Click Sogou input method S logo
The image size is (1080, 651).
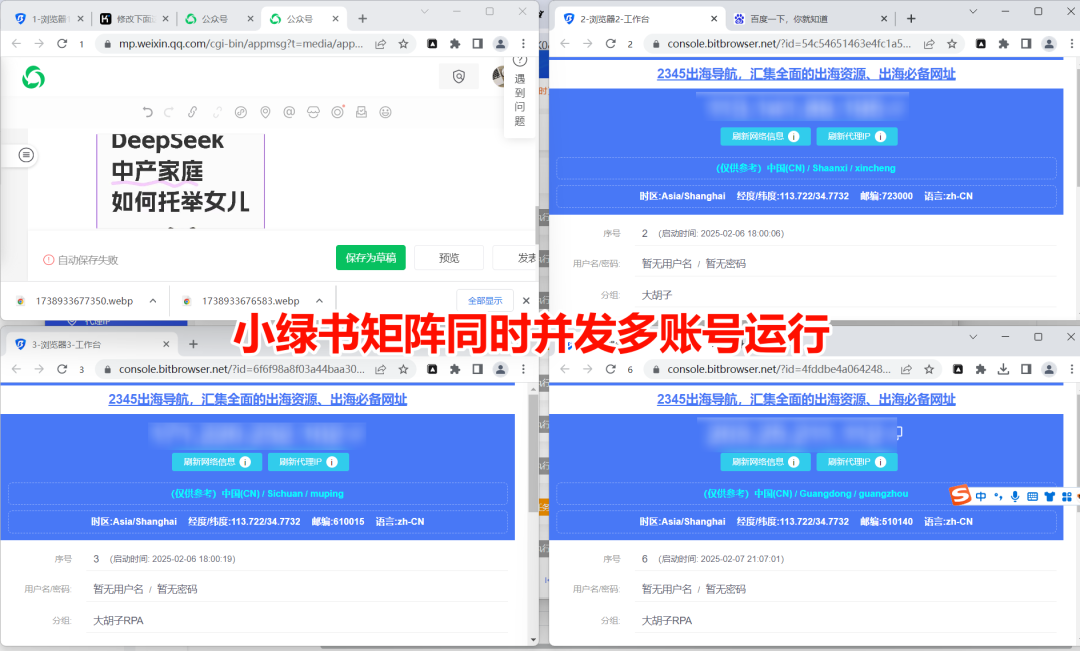click(960, 495)
